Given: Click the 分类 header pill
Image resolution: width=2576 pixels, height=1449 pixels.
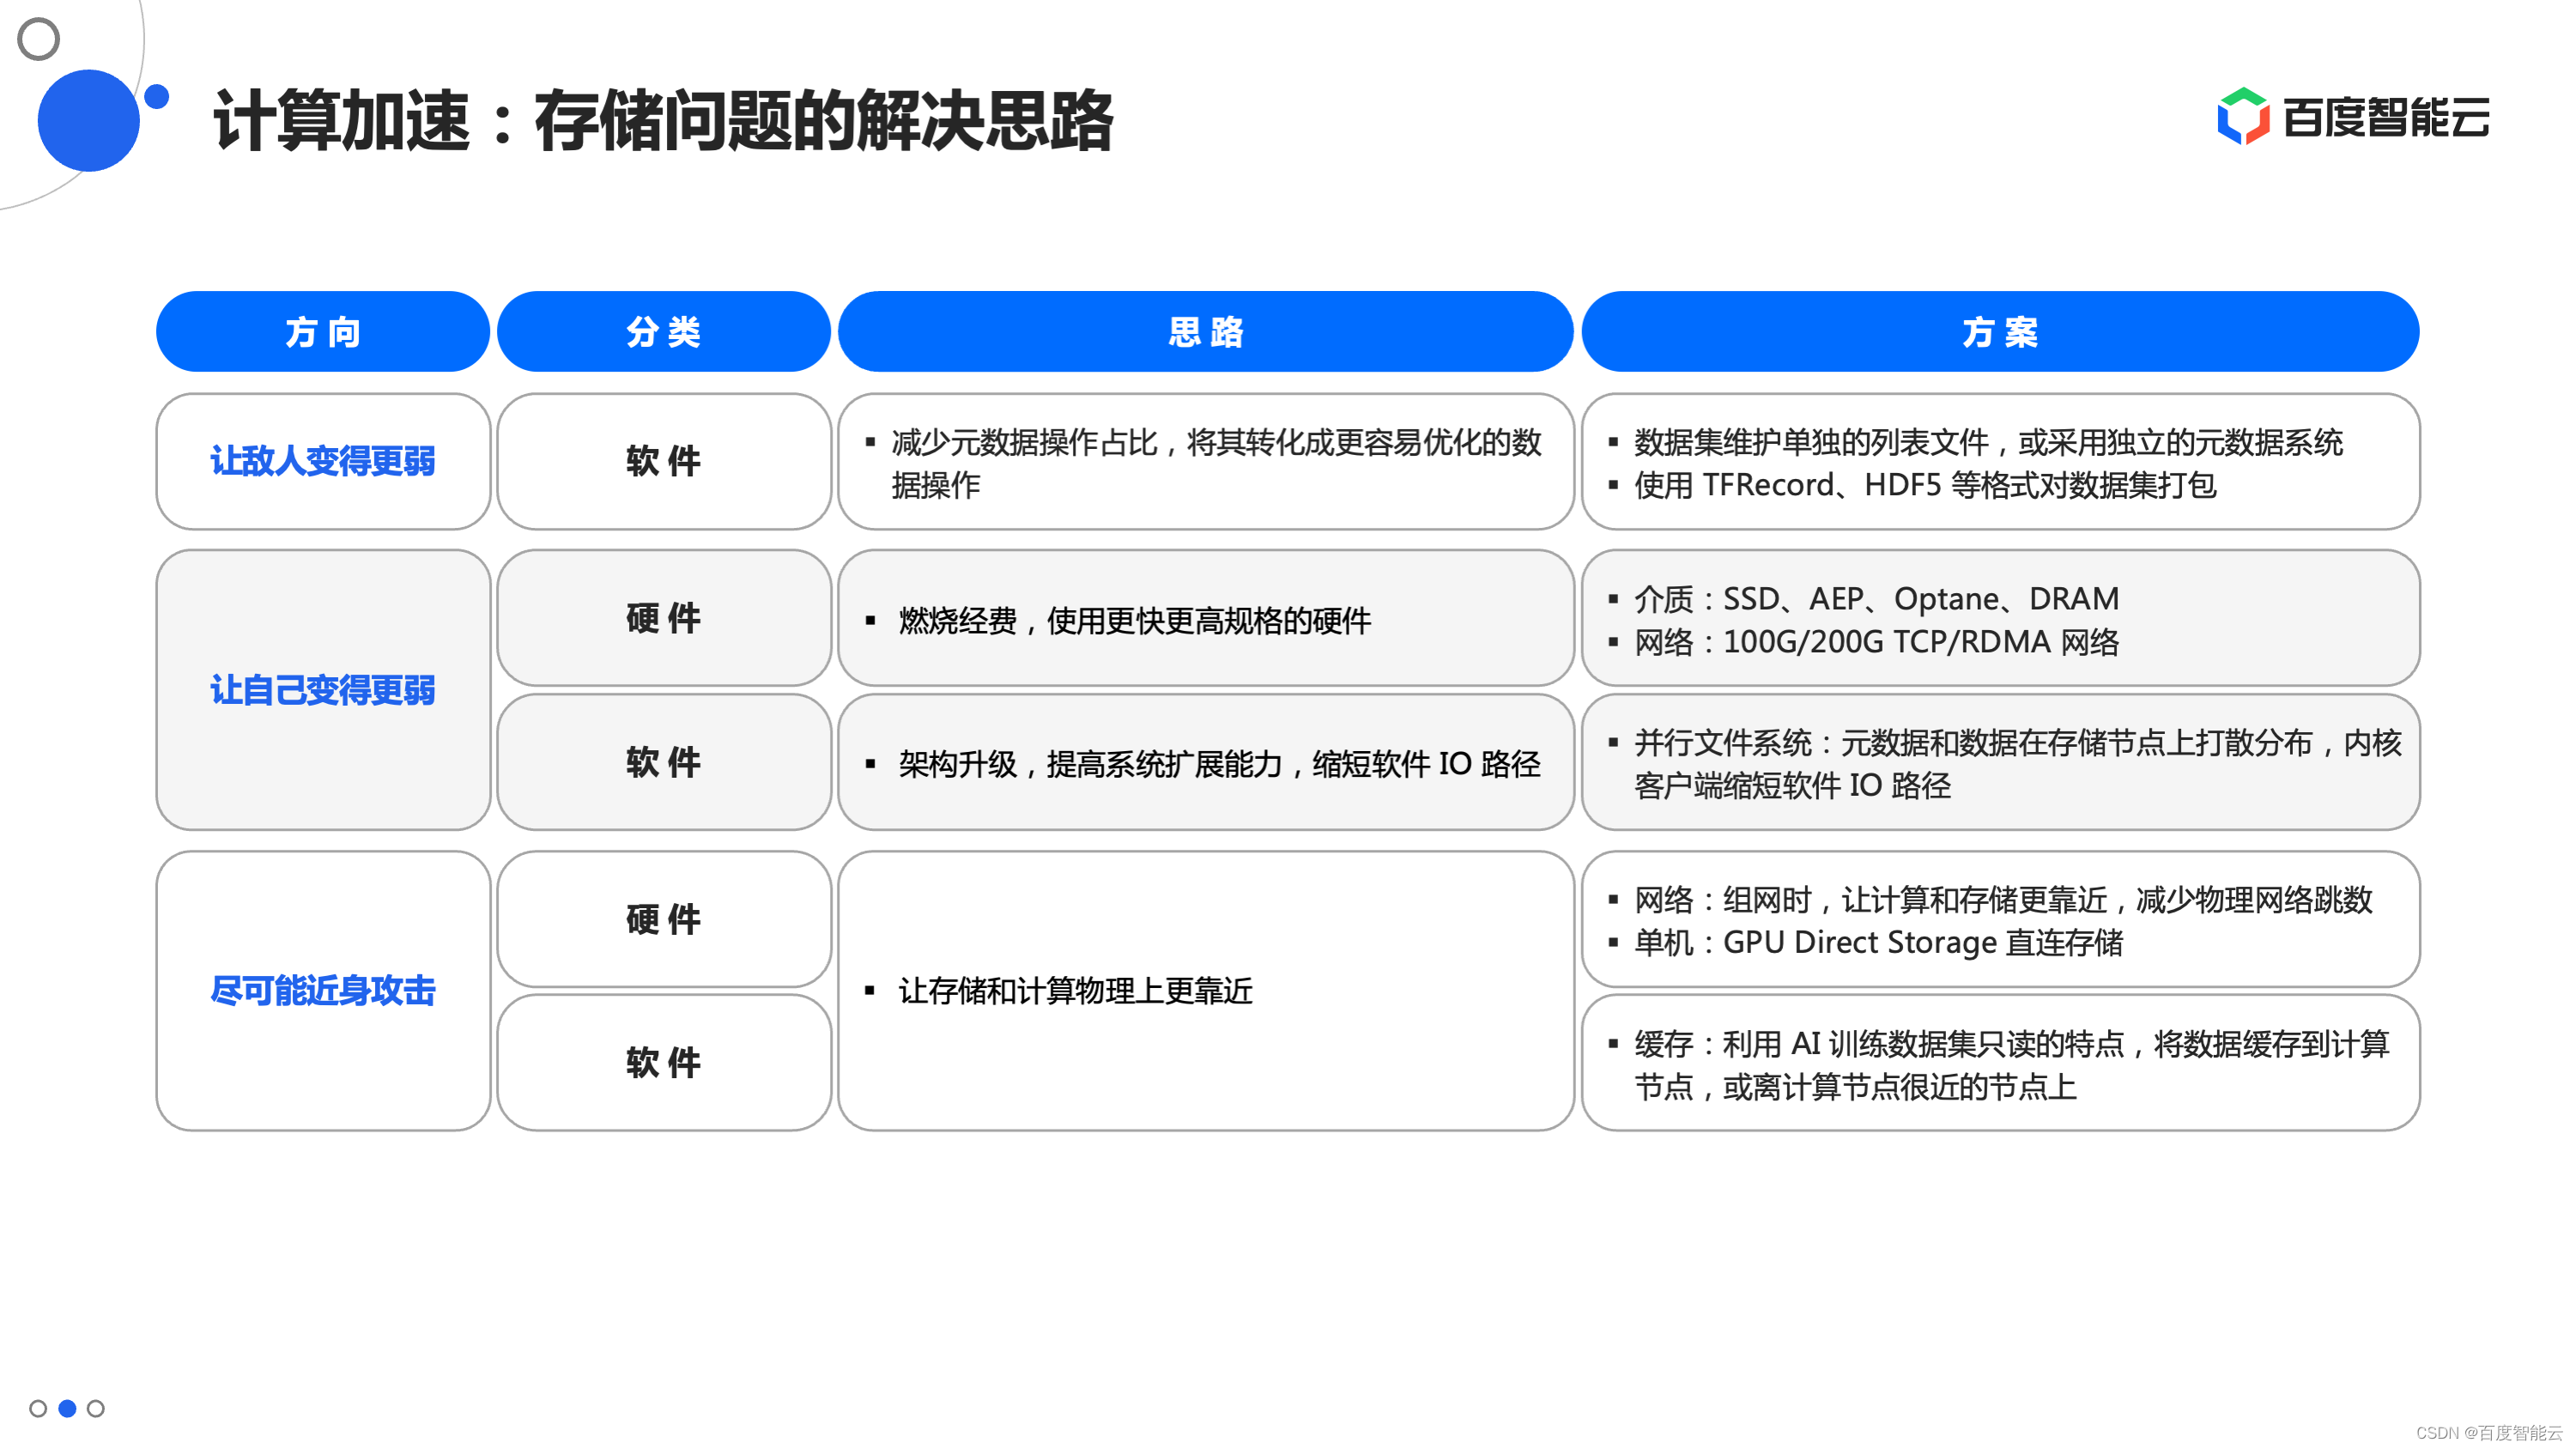Looking at the screenshot, I should [x=663, y=332].
